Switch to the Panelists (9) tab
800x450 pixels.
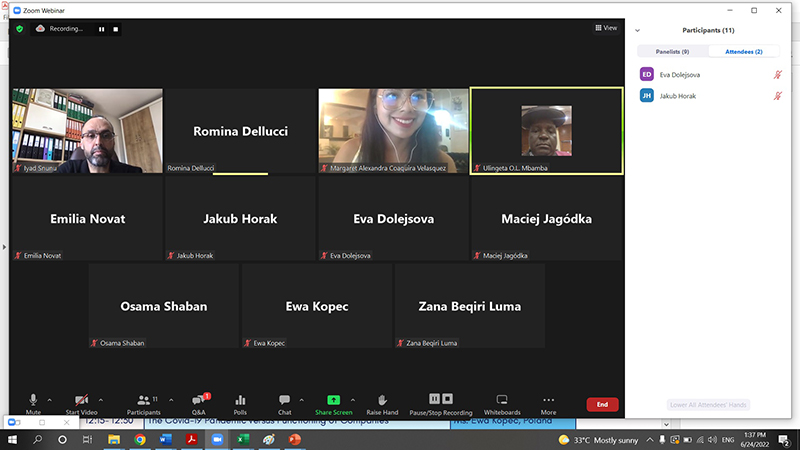(672, 51)
